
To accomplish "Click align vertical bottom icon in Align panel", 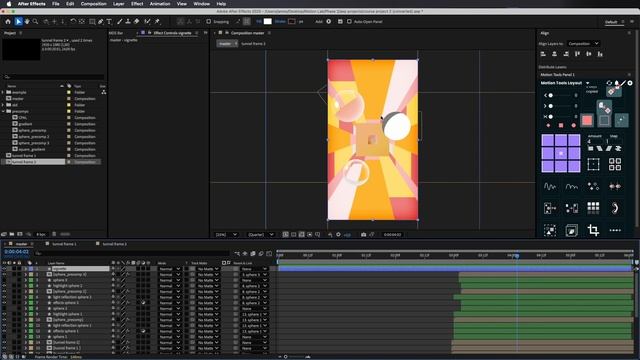I will click(600, 54).
